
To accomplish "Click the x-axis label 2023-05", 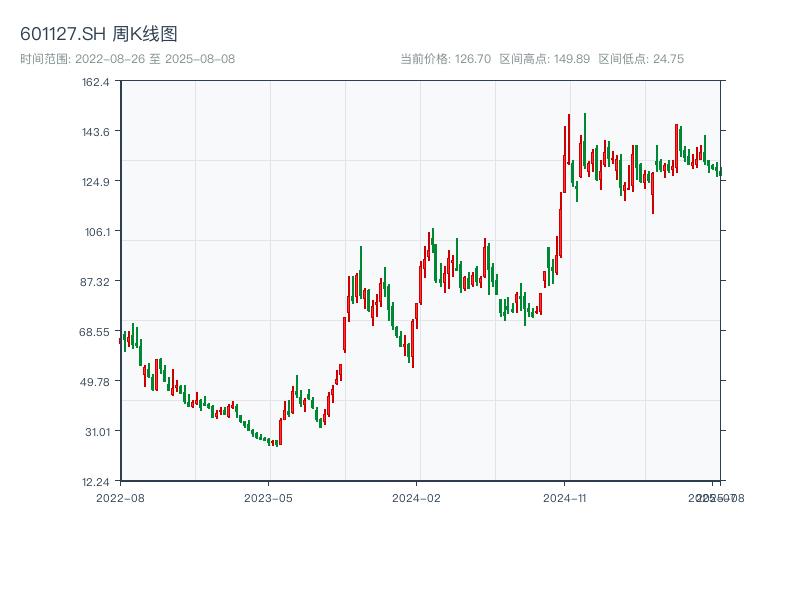I will [268, 498].
